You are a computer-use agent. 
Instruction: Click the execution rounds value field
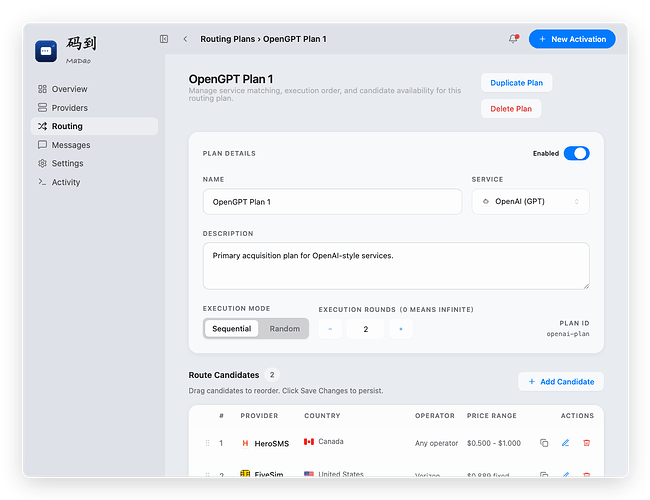365,329
